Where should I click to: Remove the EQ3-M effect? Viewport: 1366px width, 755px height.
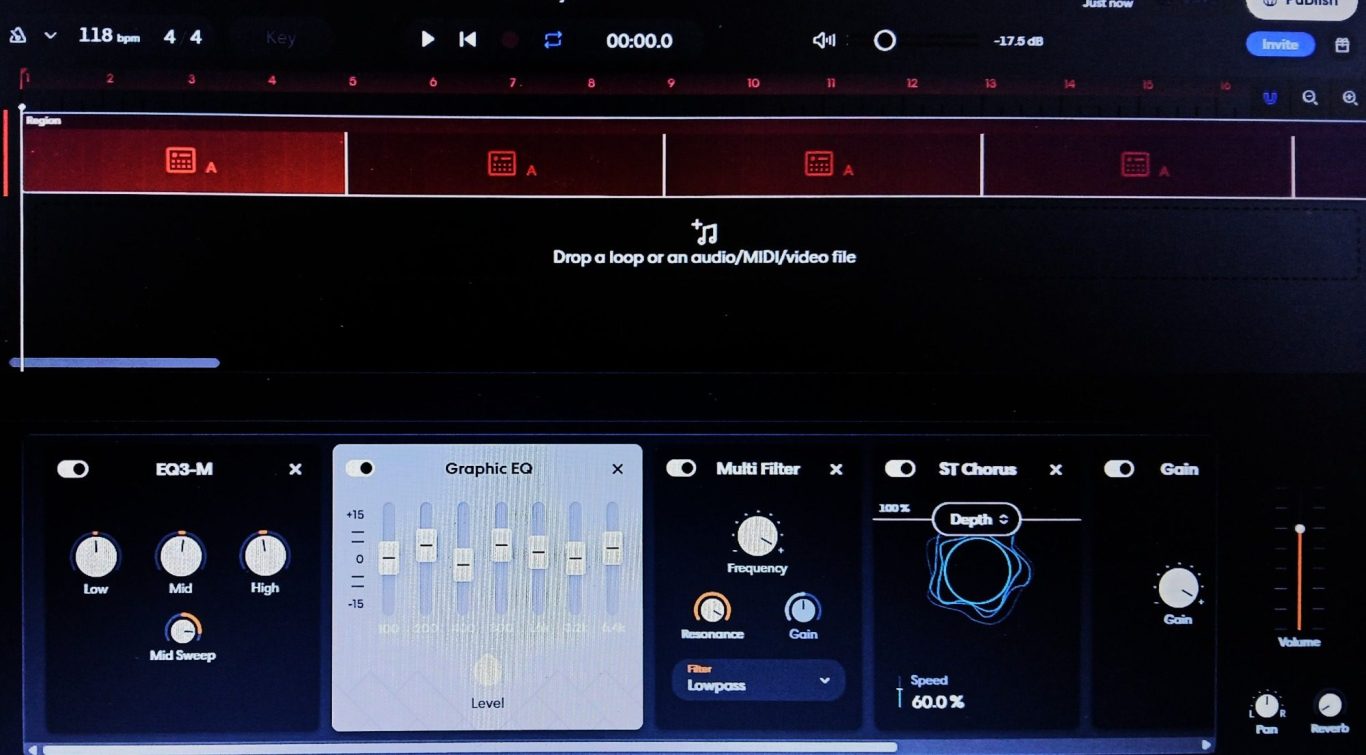click(x=295, y=469)
